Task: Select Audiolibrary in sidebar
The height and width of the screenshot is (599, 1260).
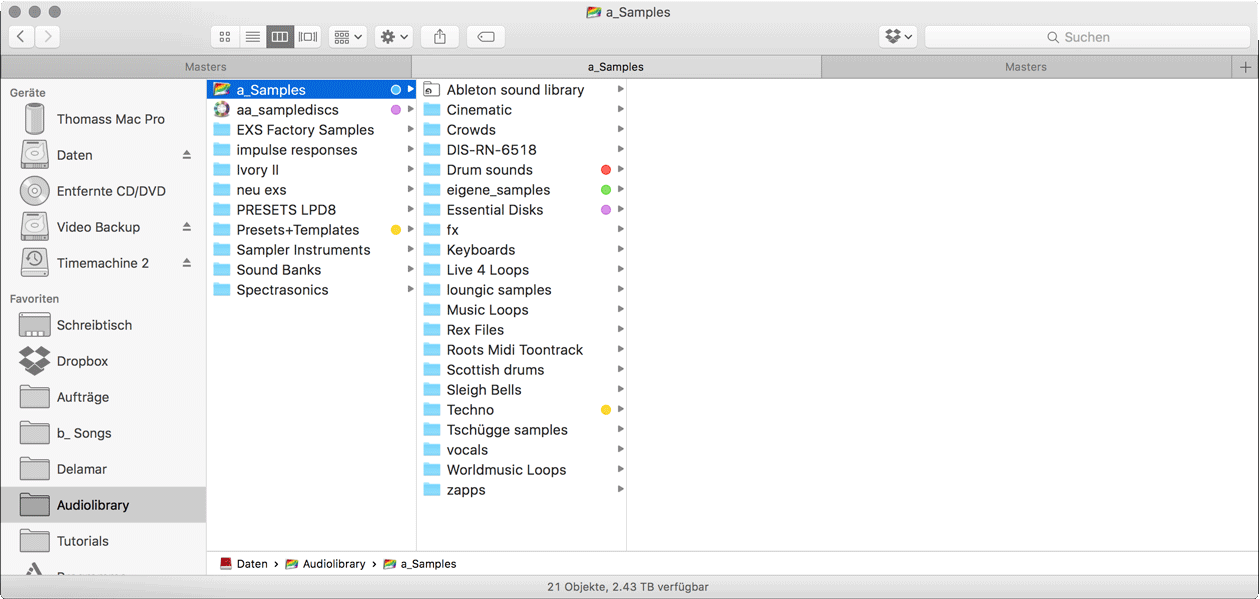Action: pos(103,505)
